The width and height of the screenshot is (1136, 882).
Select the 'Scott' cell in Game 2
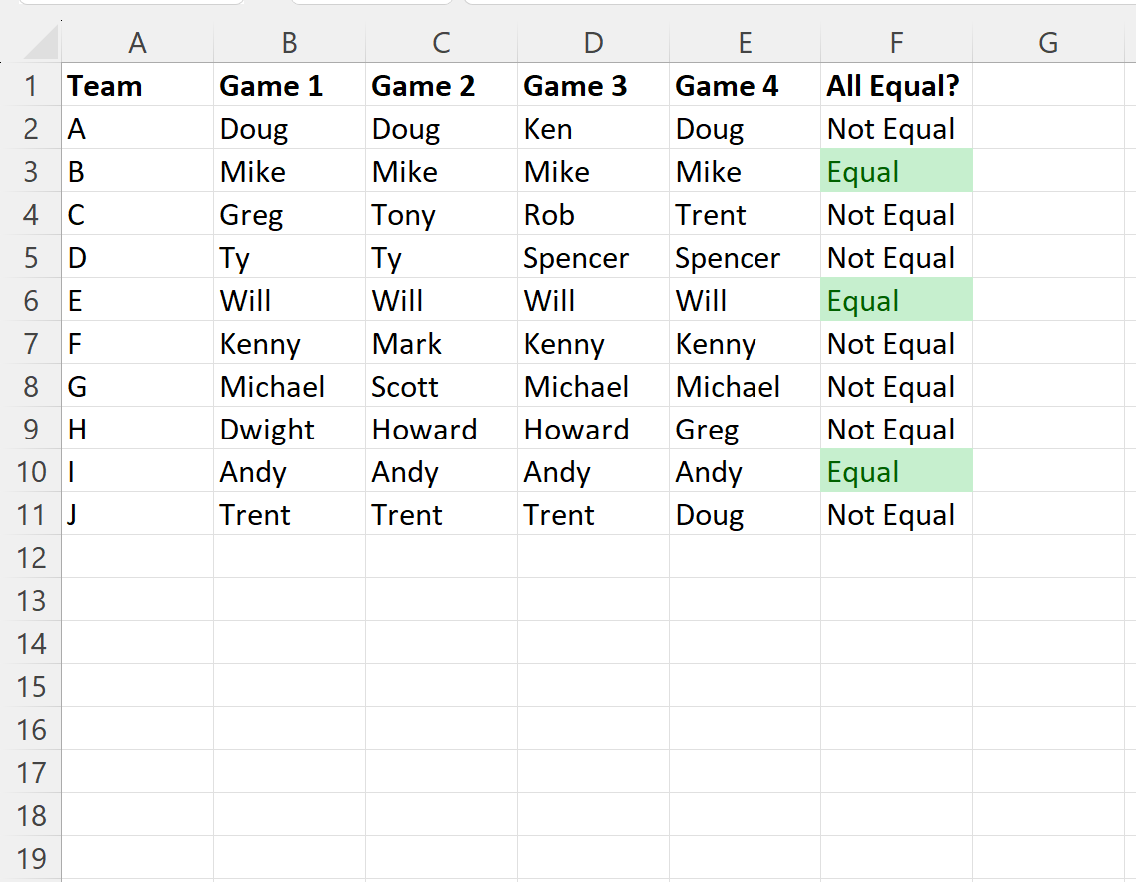pyautogui.click(x=441, y=386)
